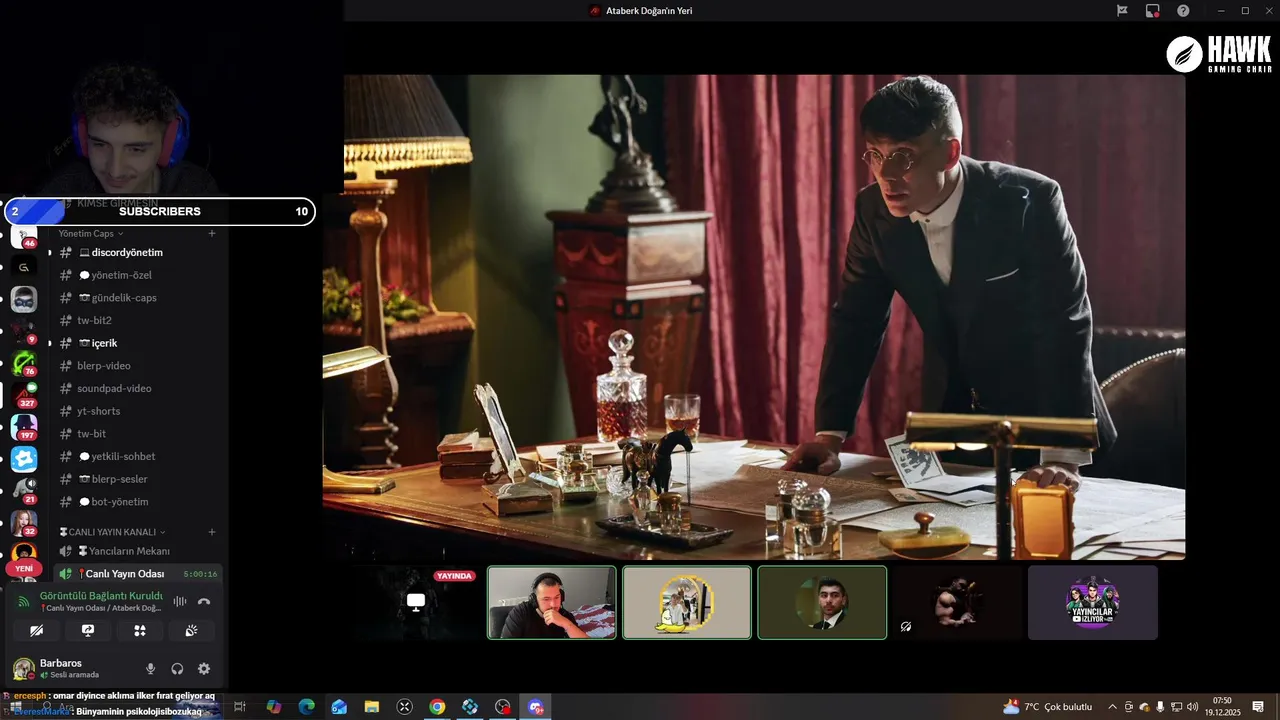Screen dimensions: 1280x720
Task: Open server with 32 badge
Action: 24,523
